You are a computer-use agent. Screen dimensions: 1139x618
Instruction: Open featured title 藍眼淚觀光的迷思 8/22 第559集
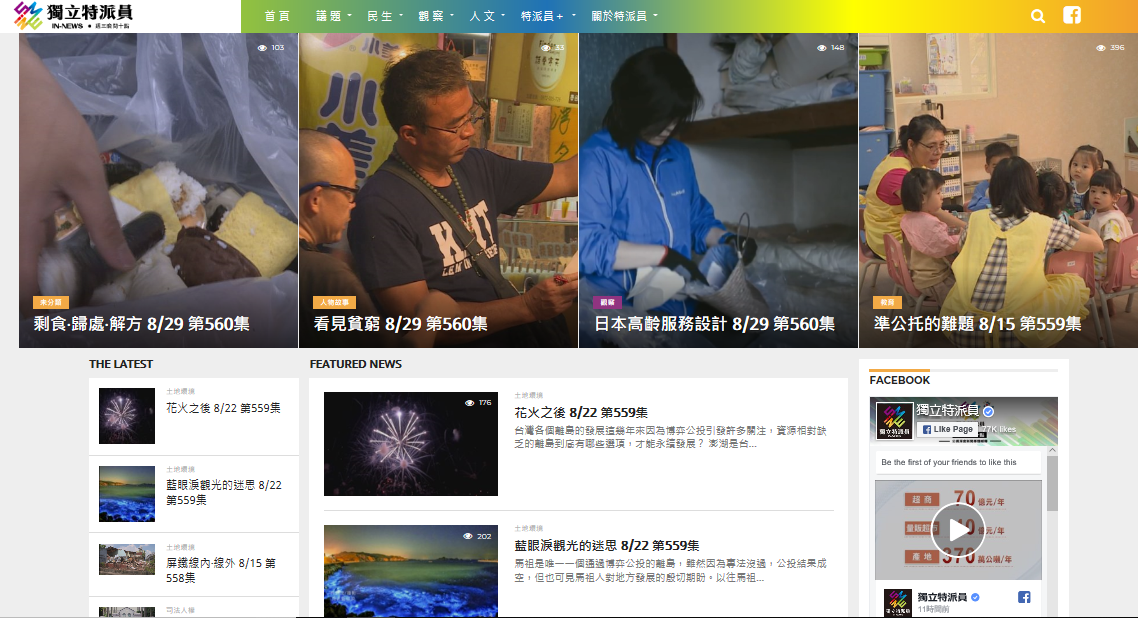[x=607, y=545]
